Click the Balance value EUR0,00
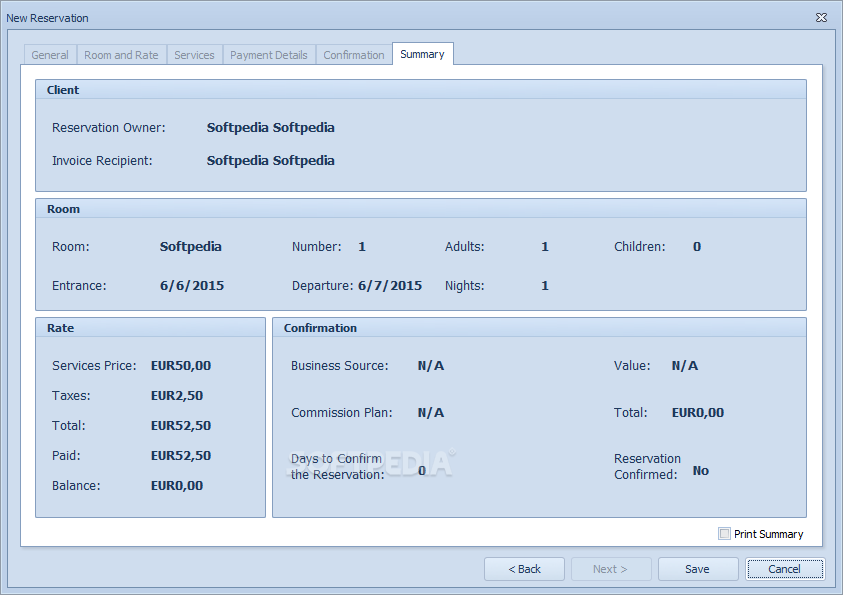 click(x=177, y=486)
